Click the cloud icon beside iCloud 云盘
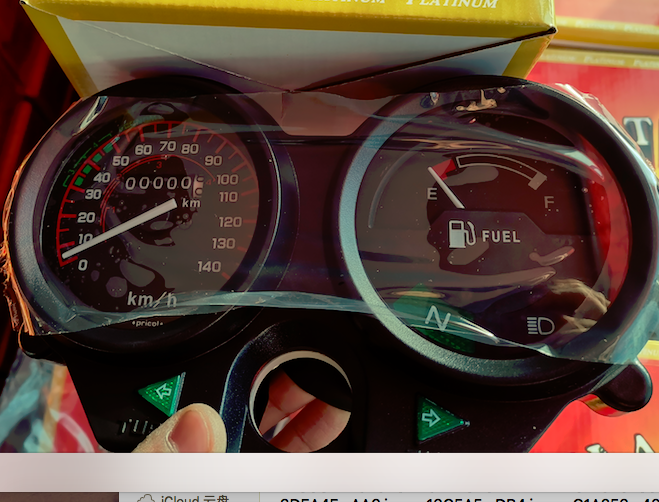 [x=146, y=497]
